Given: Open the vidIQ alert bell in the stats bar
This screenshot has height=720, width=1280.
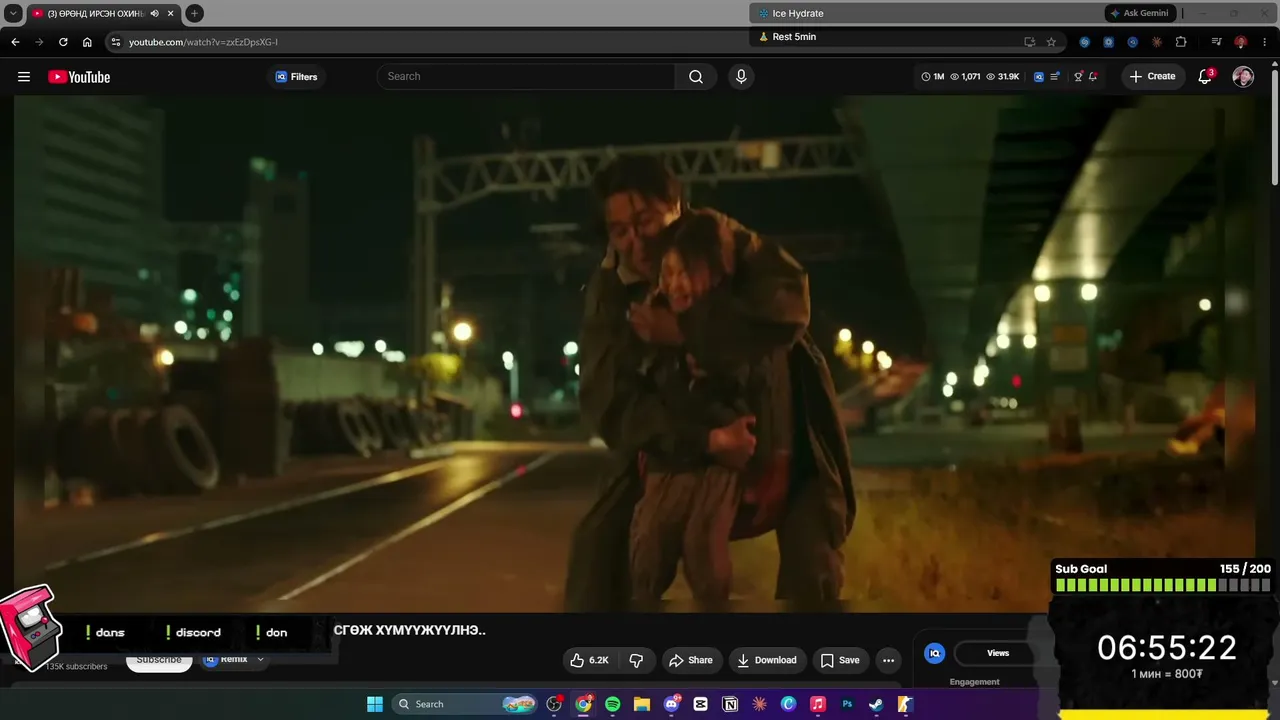Looking at the screenshot, I should 1093,77.
